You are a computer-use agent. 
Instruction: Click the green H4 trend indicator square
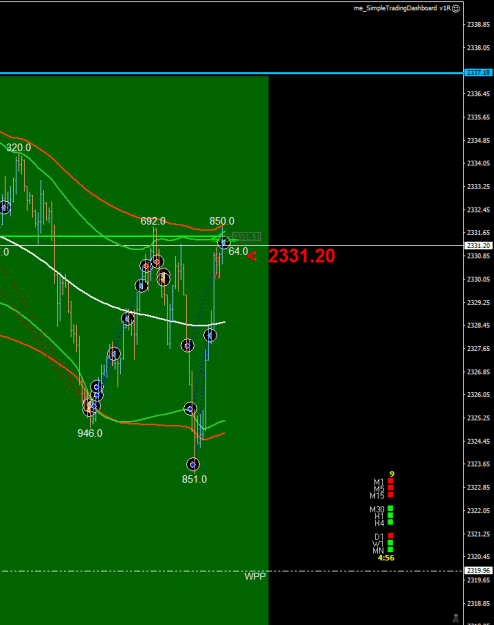pyautogui.click(x=390, y=522)
